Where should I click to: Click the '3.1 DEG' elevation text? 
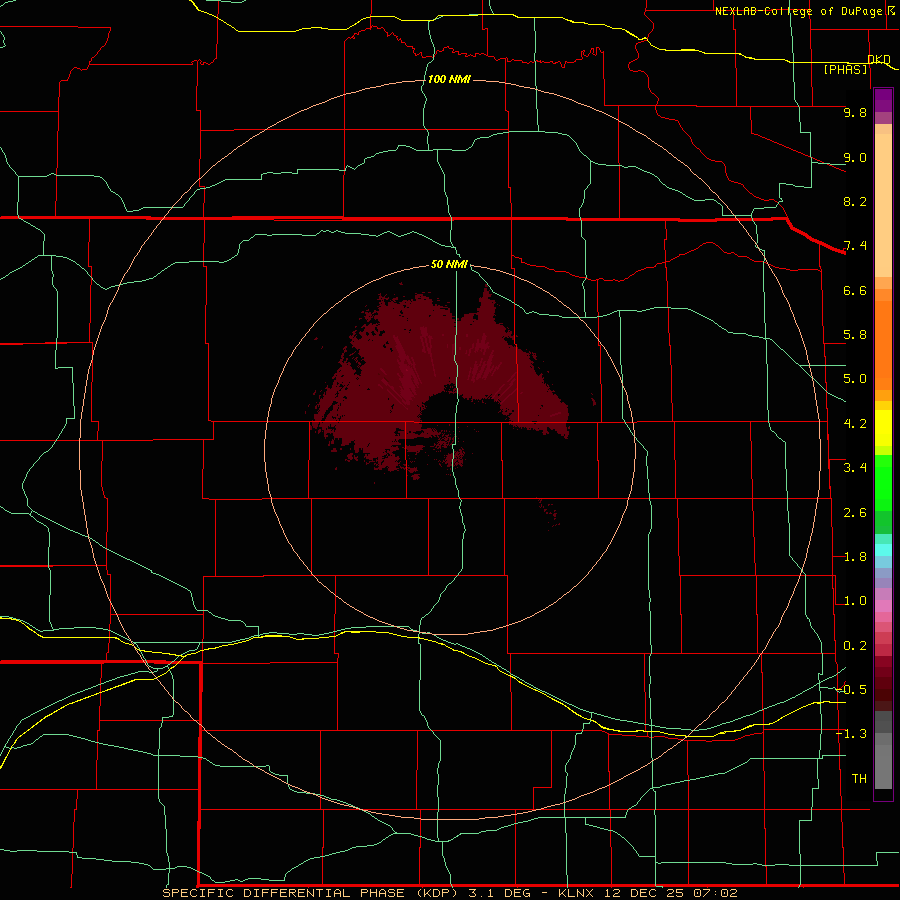click(503, 893)
